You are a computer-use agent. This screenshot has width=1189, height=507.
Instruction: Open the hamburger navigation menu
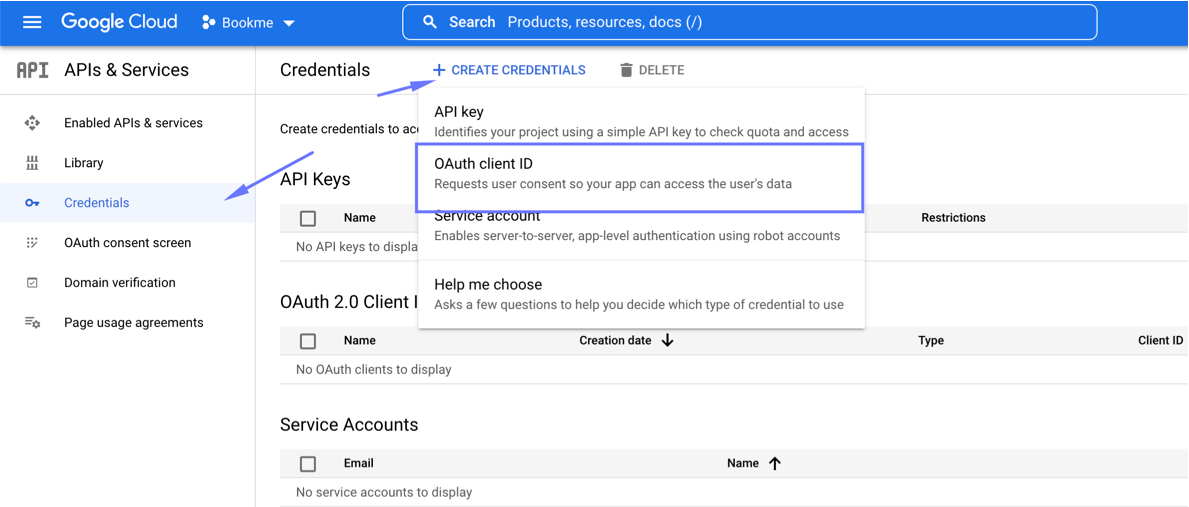(32, 22)
